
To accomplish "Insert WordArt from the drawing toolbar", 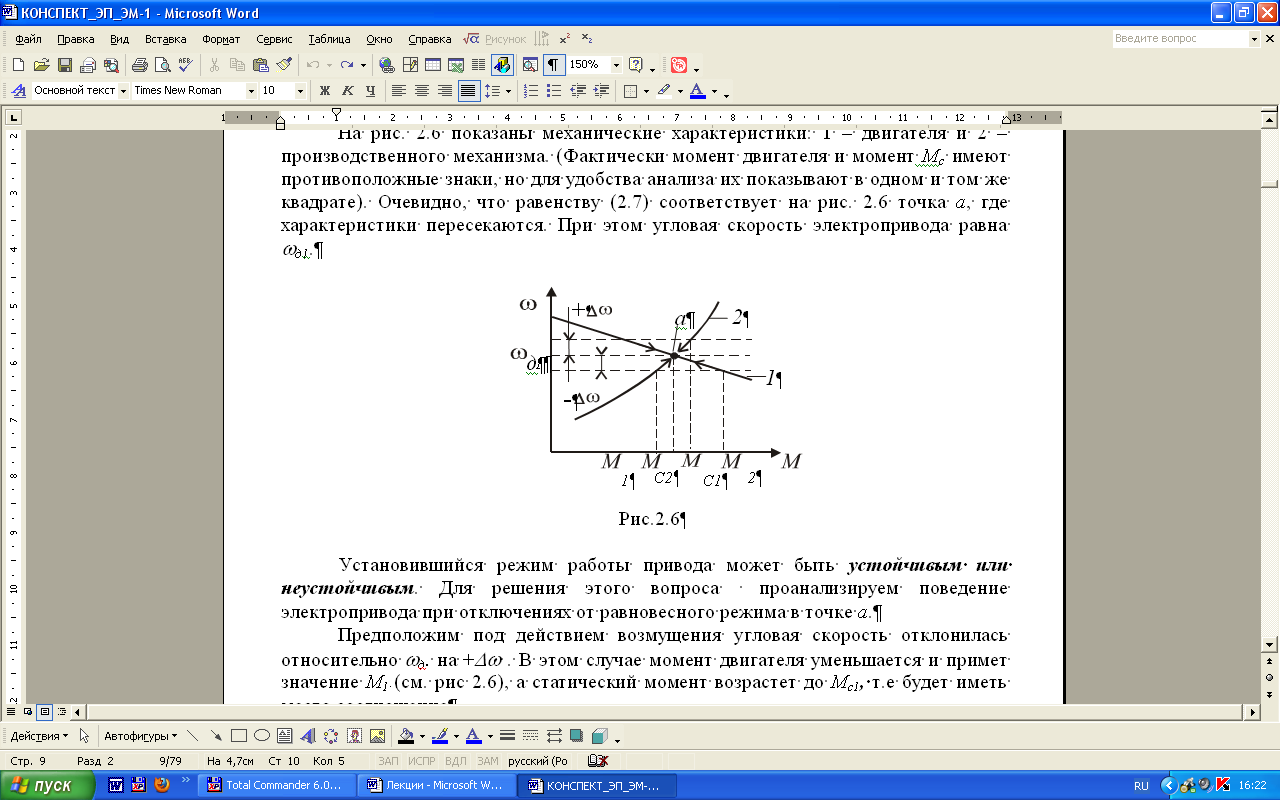I will 308,736.
